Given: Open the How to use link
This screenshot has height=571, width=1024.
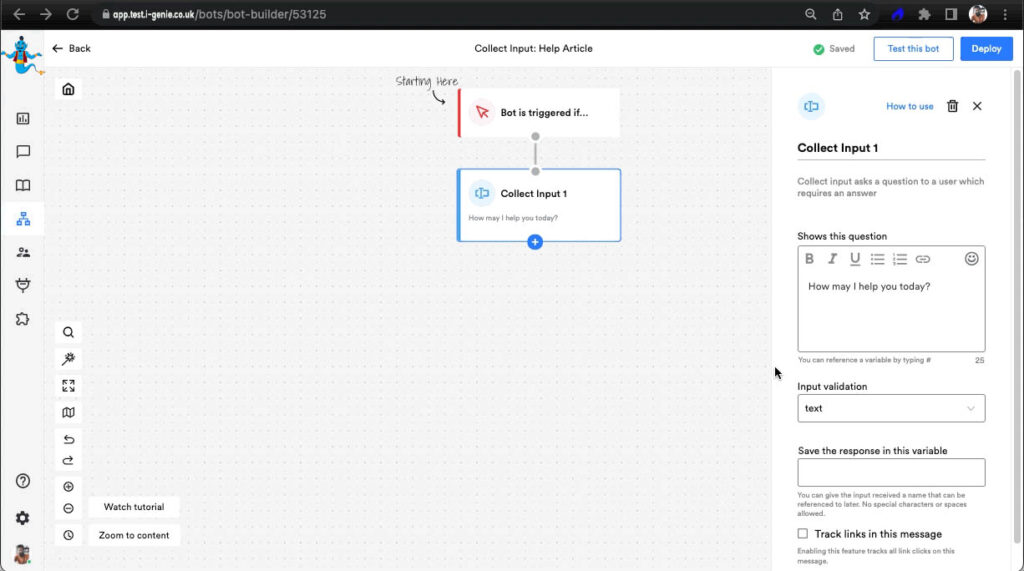Looking at the screenshot, I should coord(909,107).
